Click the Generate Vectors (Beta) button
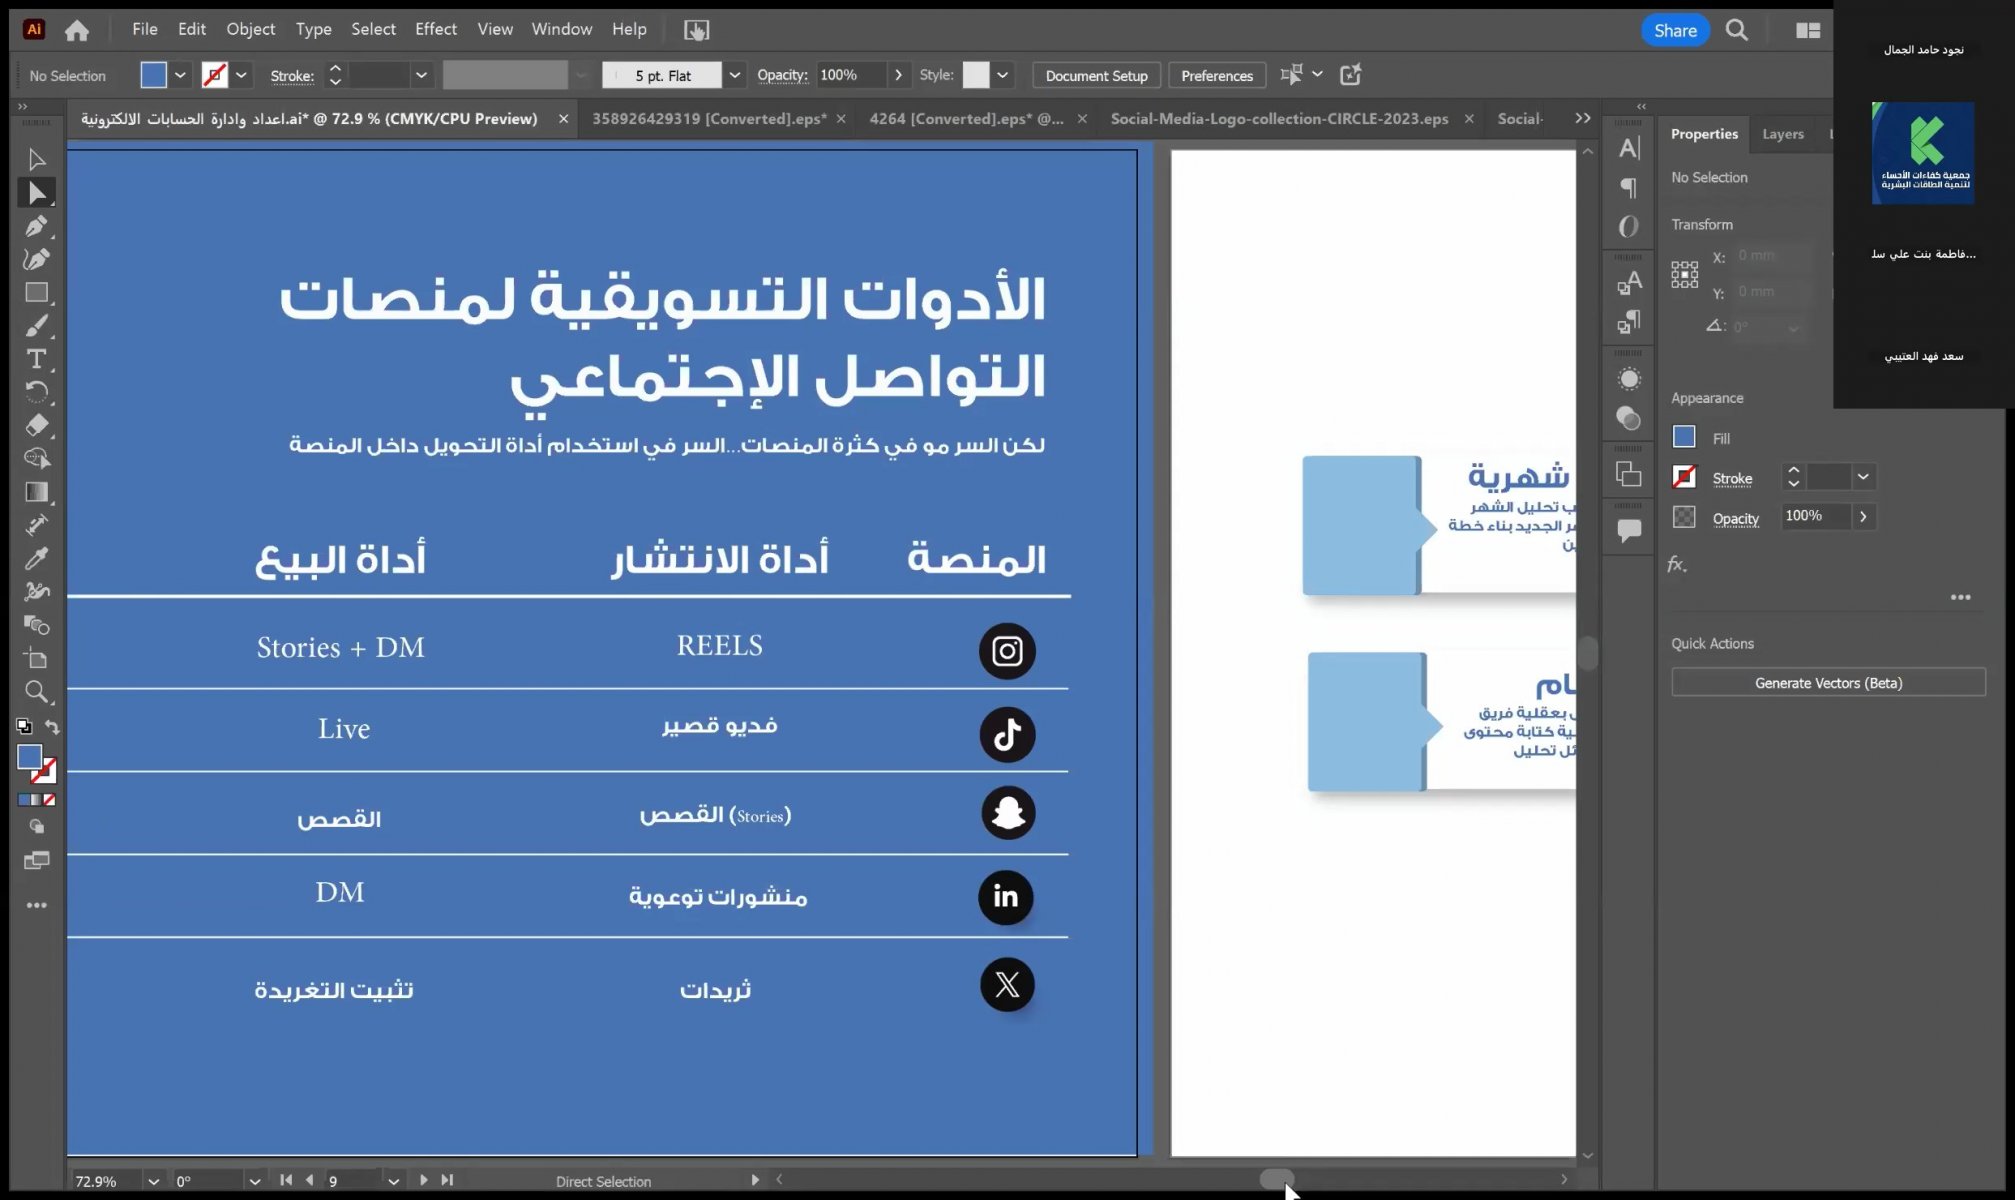The width and height of the screenshot is (2015, 1200). (x=1827, y=683)
